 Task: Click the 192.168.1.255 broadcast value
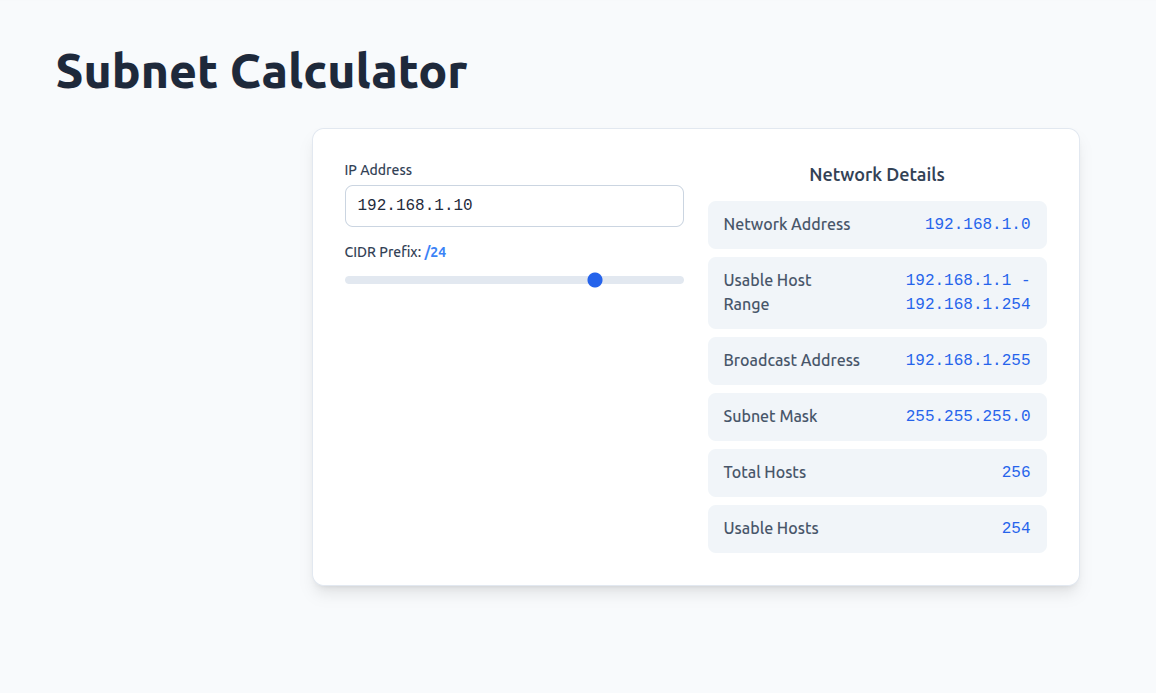click(967, 360)
